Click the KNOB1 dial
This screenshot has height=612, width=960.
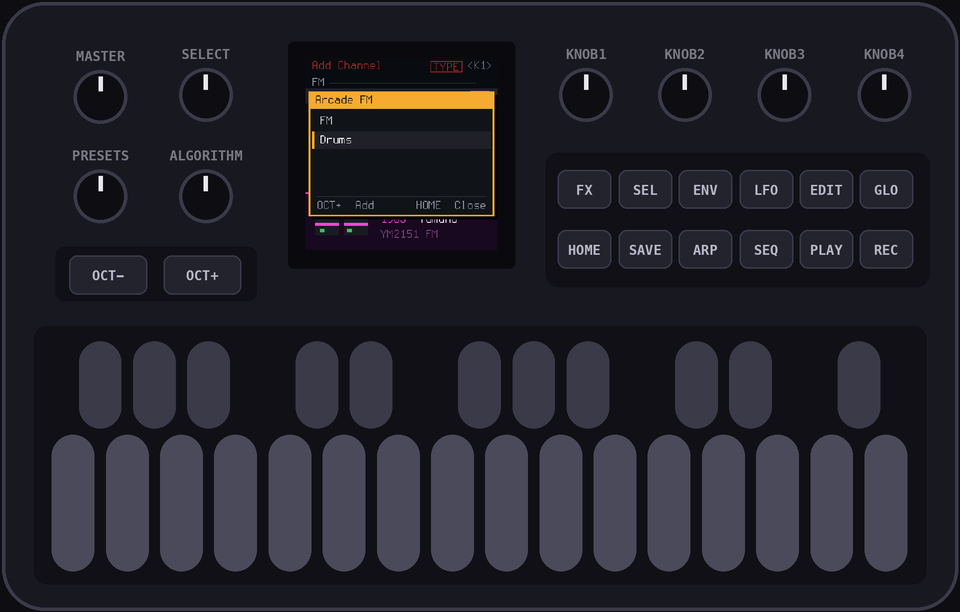coord(586,95)
